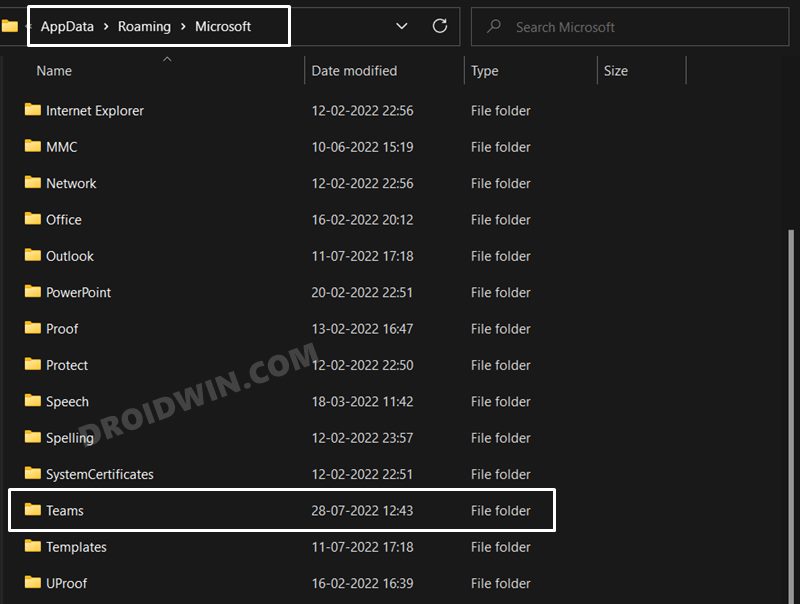Open the Office folder icon

[33, 219]
